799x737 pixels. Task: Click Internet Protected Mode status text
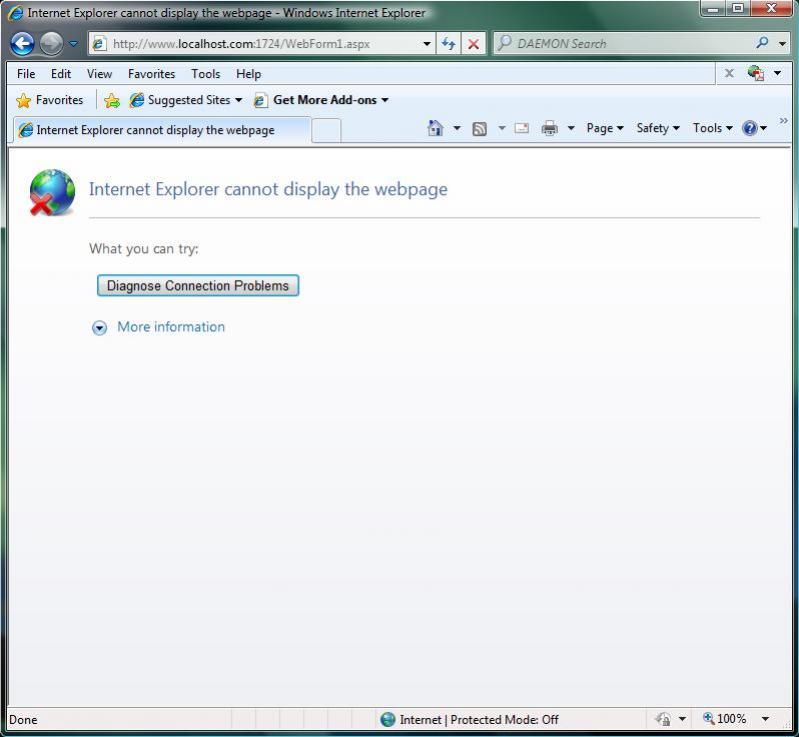[x=479, y=719]
